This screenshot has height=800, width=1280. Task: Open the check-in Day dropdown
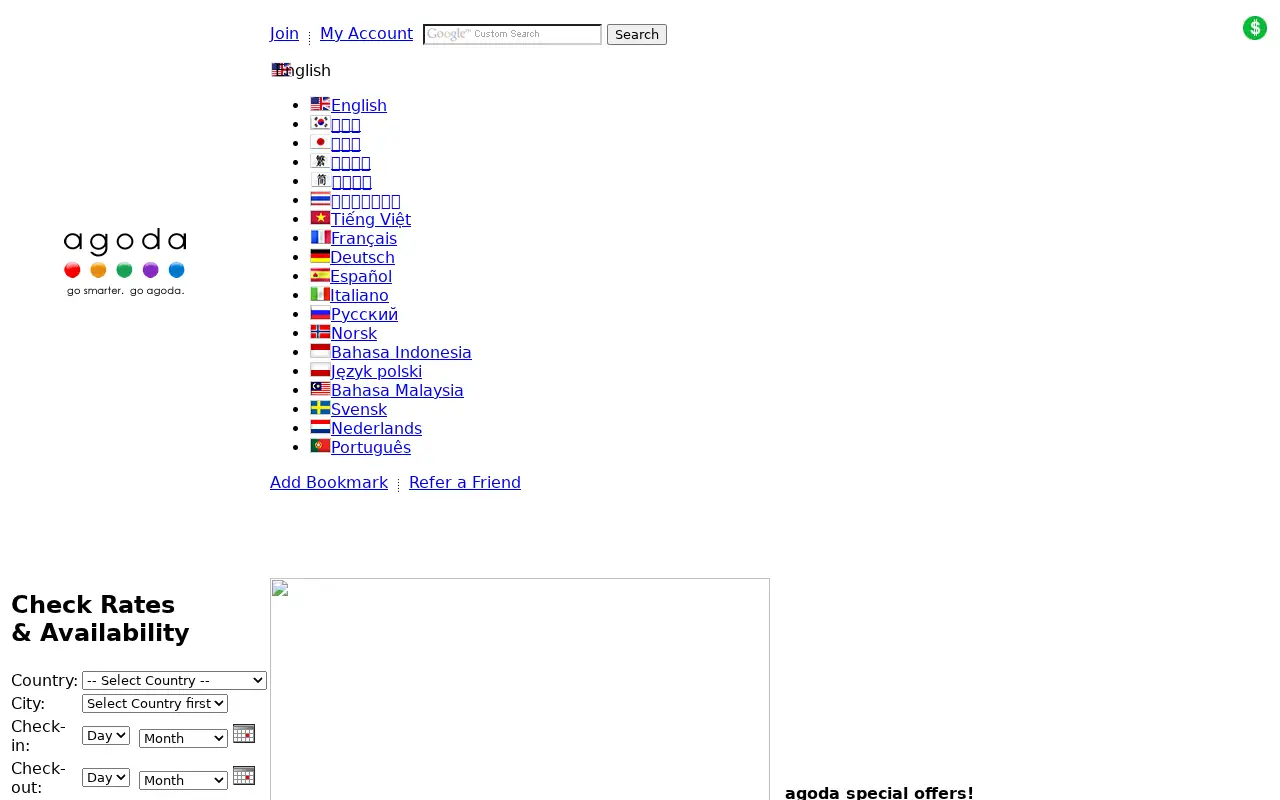coord(106,735)
